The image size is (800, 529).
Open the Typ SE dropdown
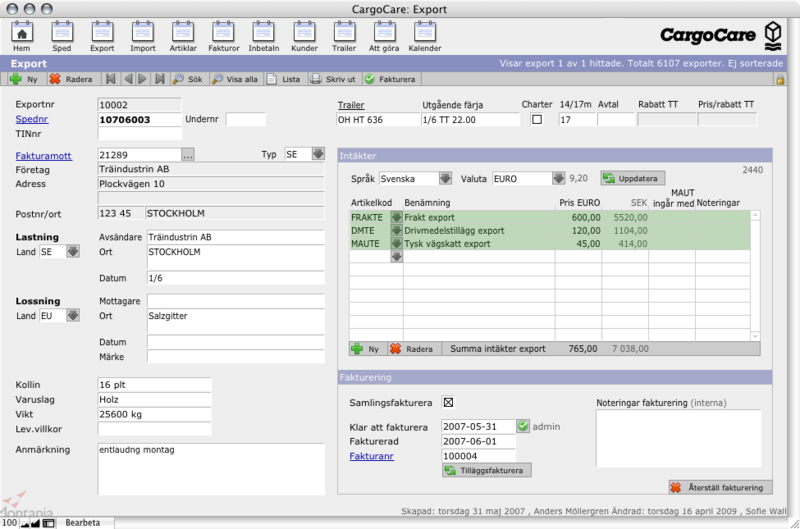318,154
